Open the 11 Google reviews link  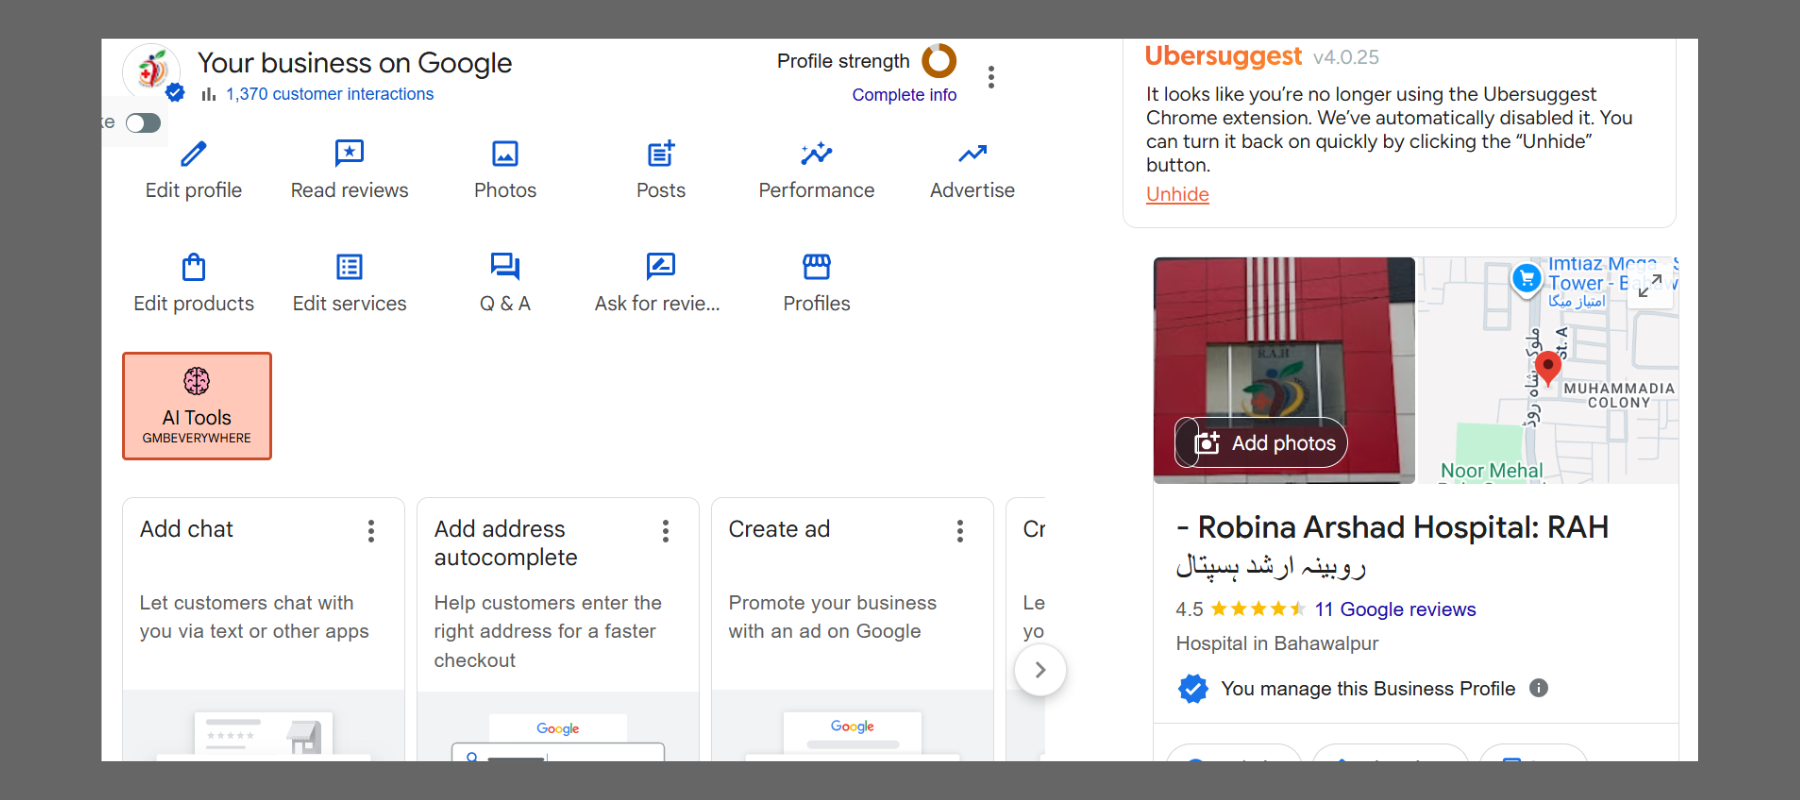coord(1395,609)
